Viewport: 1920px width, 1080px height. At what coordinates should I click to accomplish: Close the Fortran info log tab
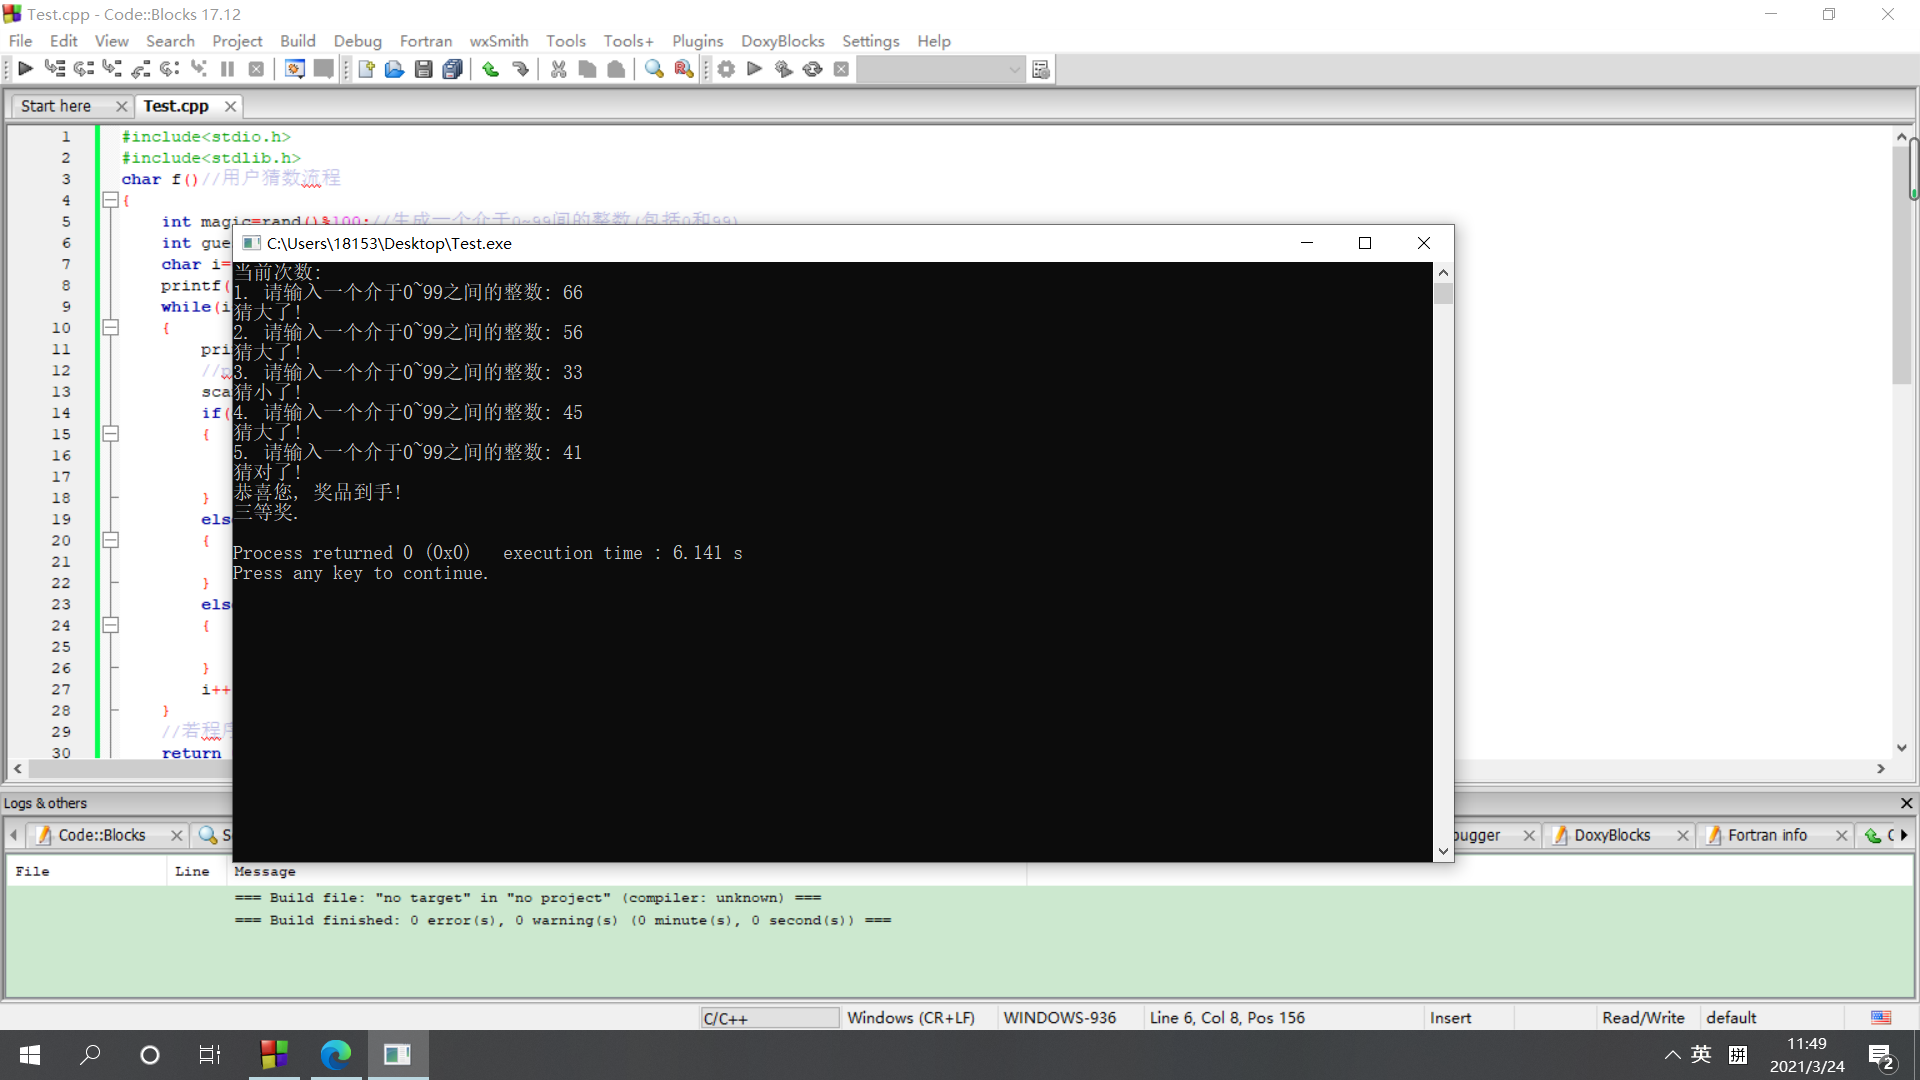(1841, 835)
